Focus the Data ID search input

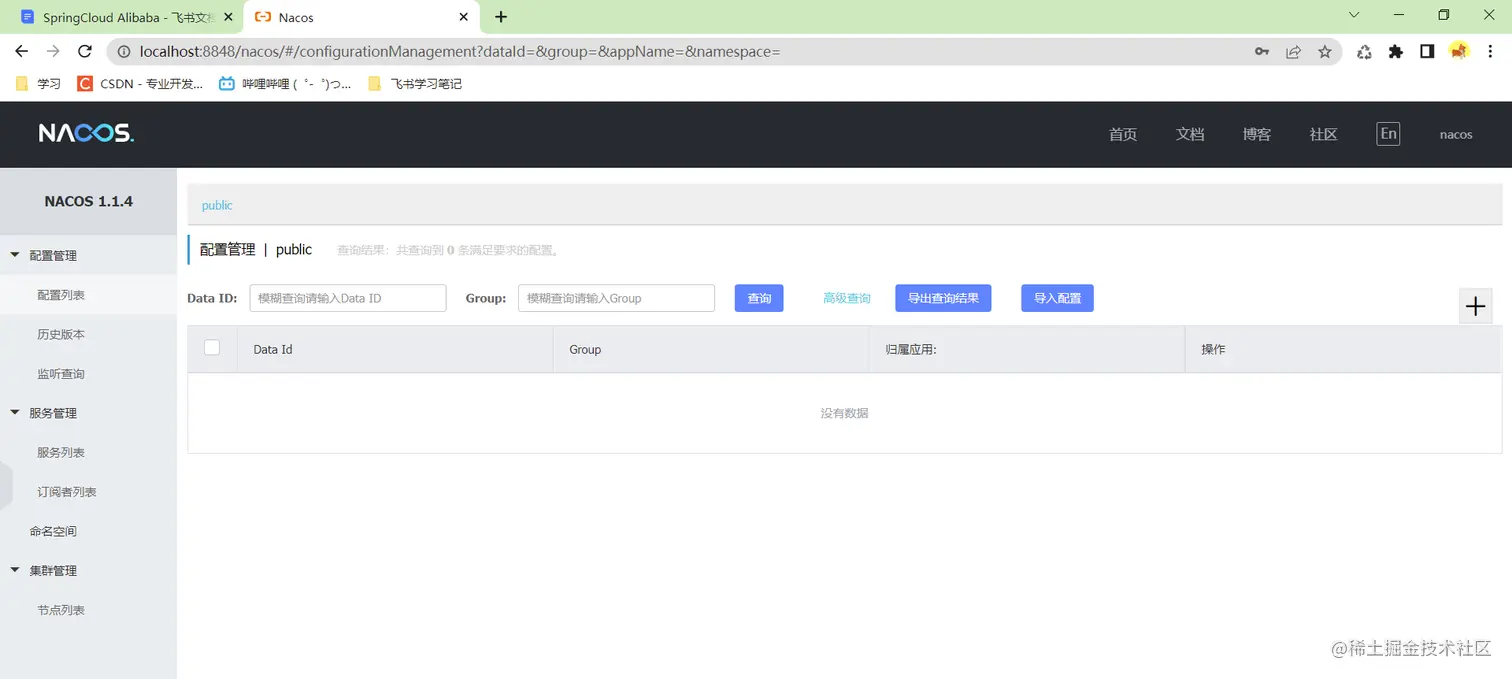tap(348, 298)
